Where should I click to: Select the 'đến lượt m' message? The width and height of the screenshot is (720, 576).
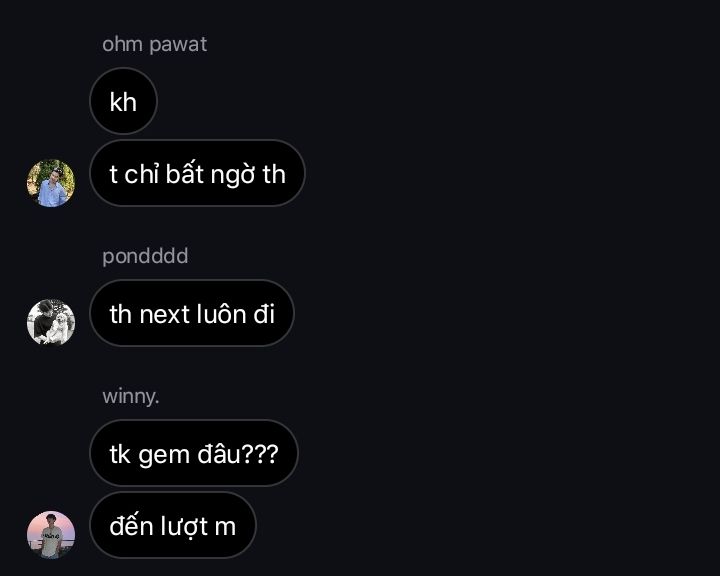click(x=173, y=525)
